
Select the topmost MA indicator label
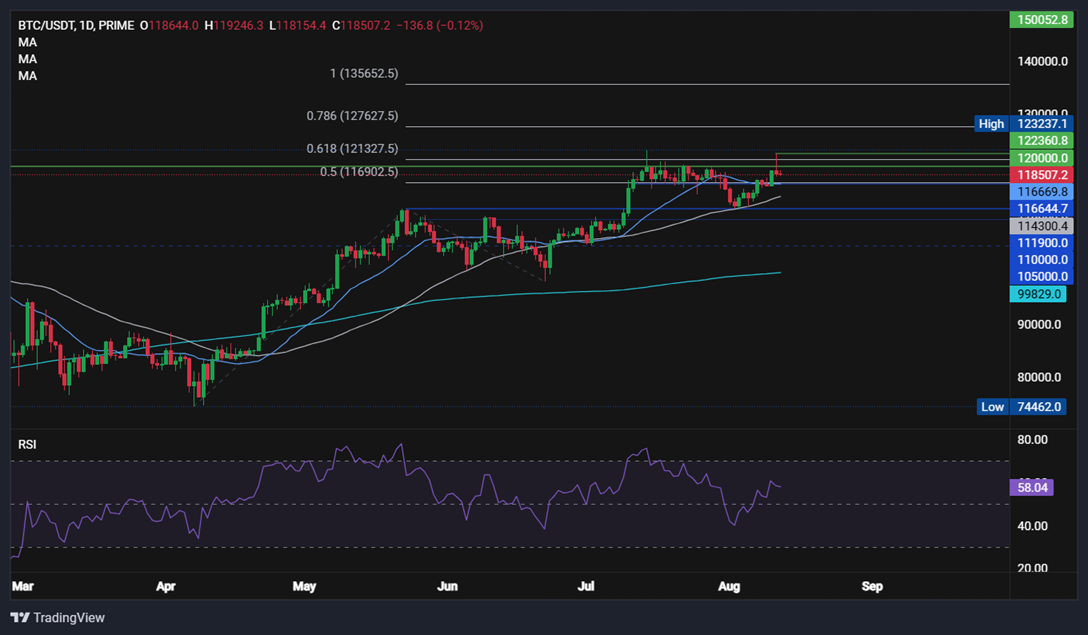(27, 42)
